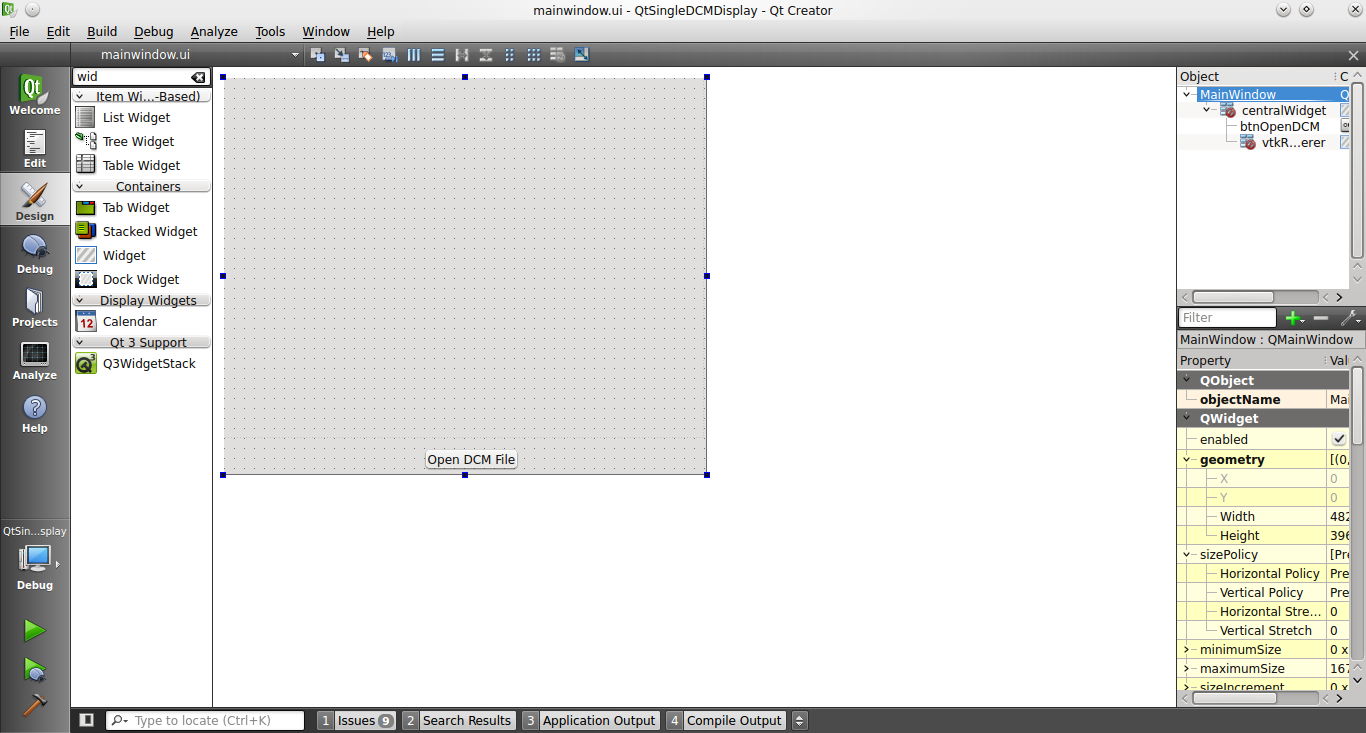Collapse the Qt 3 Support category

pos(142,343)
